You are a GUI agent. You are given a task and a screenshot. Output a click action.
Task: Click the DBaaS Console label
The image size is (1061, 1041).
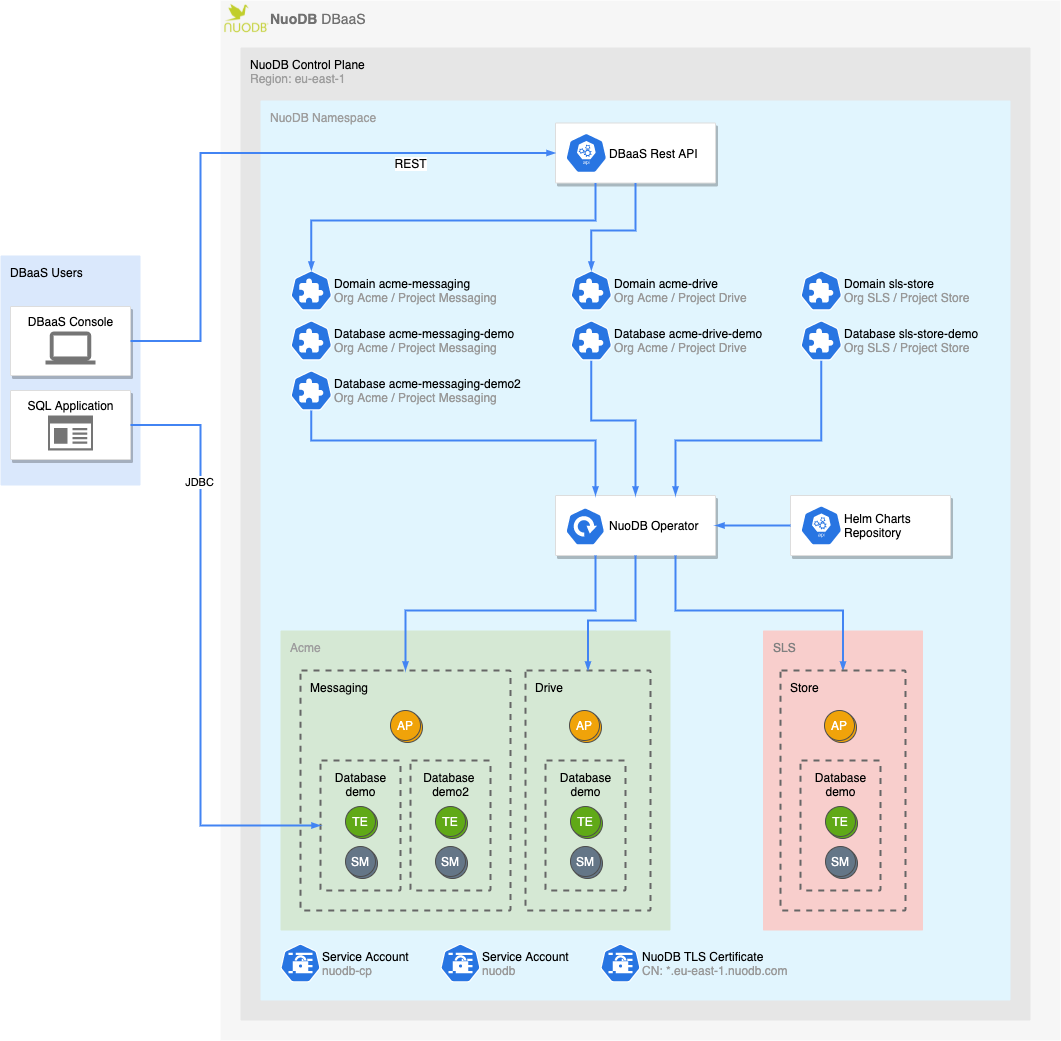point(70,322)
